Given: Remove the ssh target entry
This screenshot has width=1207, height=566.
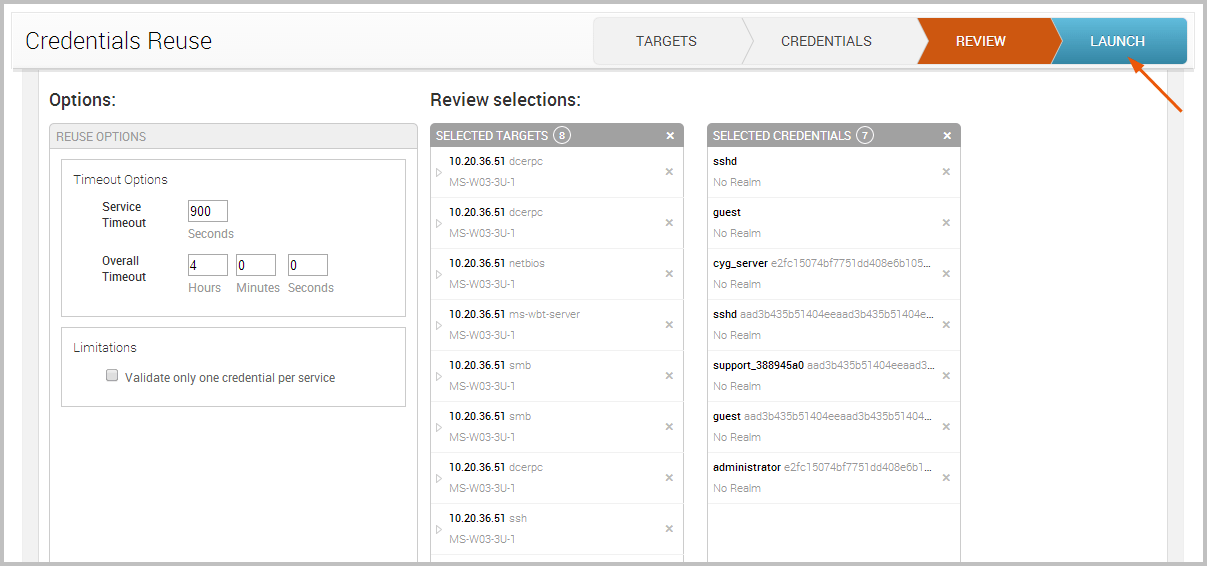Looking at the screenshot, I should (x=669, y=529).
